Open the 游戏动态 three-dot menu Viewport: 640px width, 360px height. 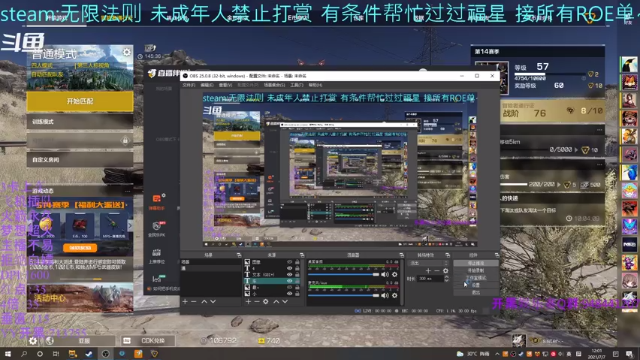(x=127, y=191)
